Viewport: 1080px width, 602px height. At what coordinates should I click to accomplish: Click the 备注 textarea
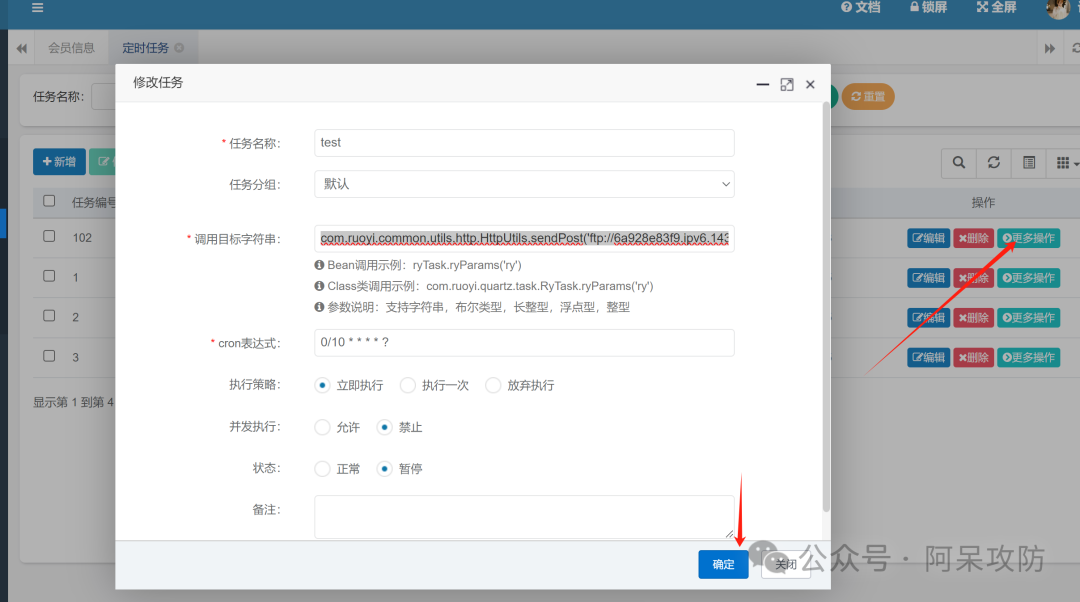524,517
